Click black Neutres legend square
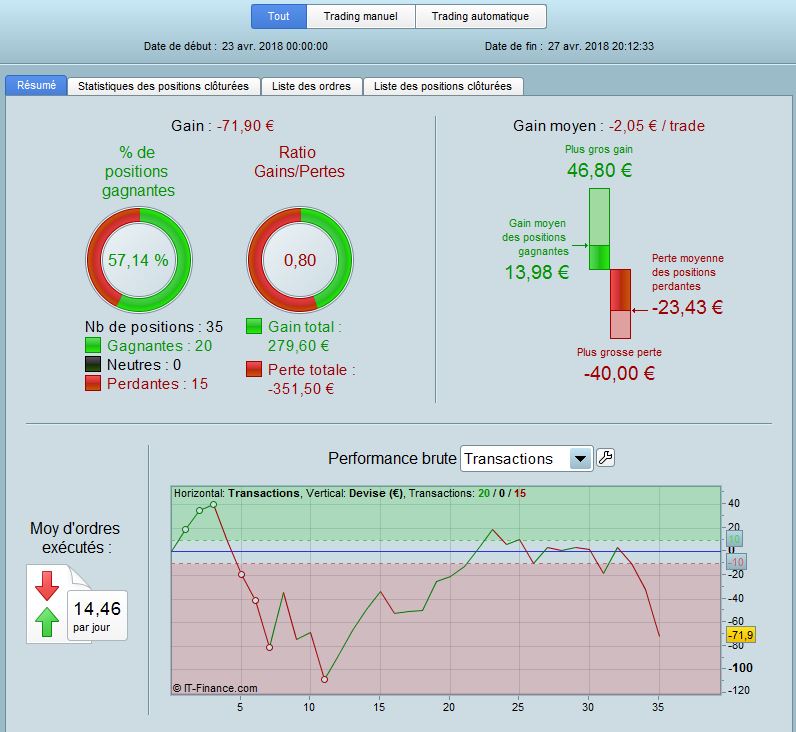Screen dimensions: 796x732 [x=93, y=364]
